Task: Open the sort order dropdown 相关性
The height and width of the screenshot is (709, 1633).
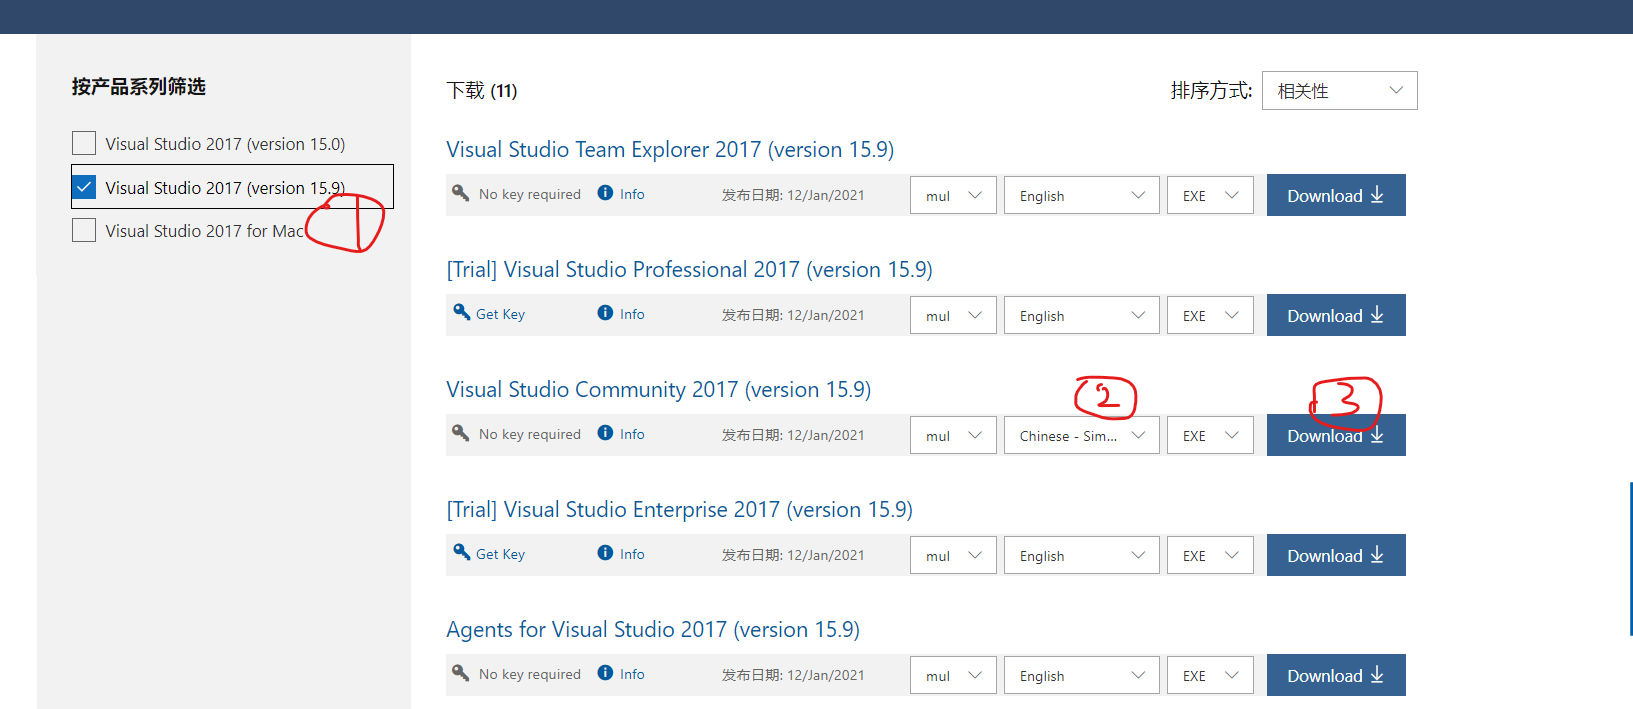Action: pyautogui.click(x=1339, y=90)
